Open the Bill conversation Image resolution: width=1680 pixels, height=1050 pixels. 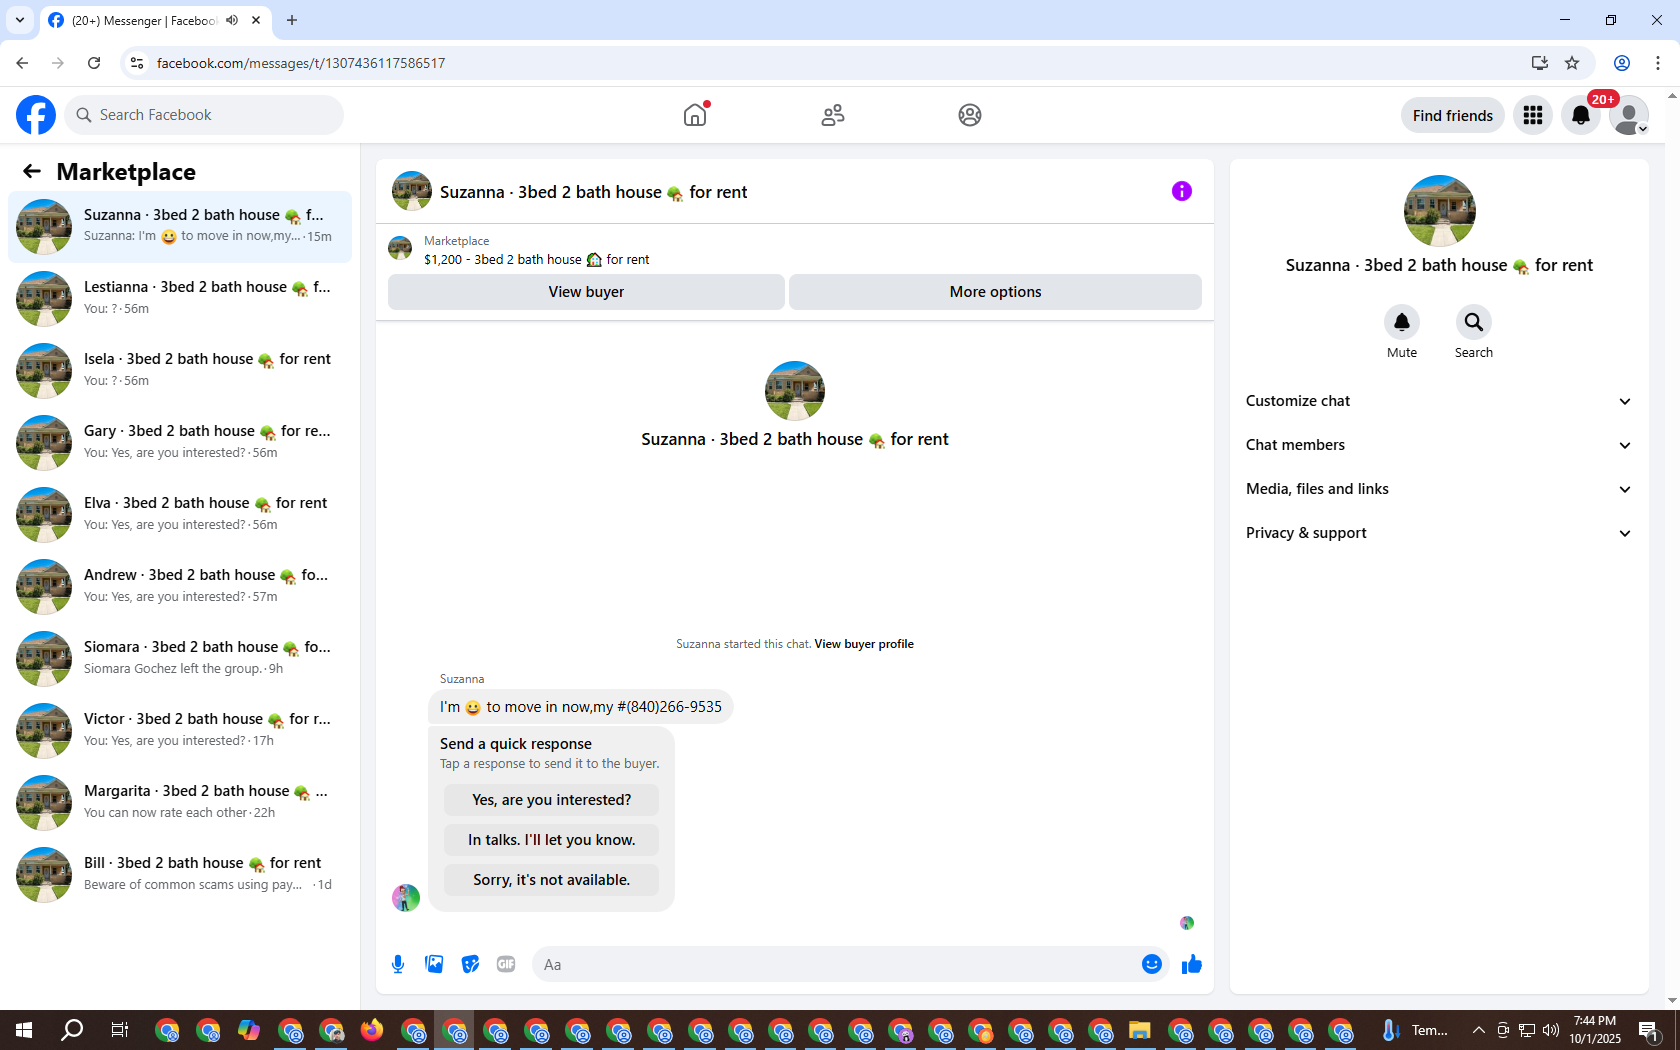(x=180, y=874)
